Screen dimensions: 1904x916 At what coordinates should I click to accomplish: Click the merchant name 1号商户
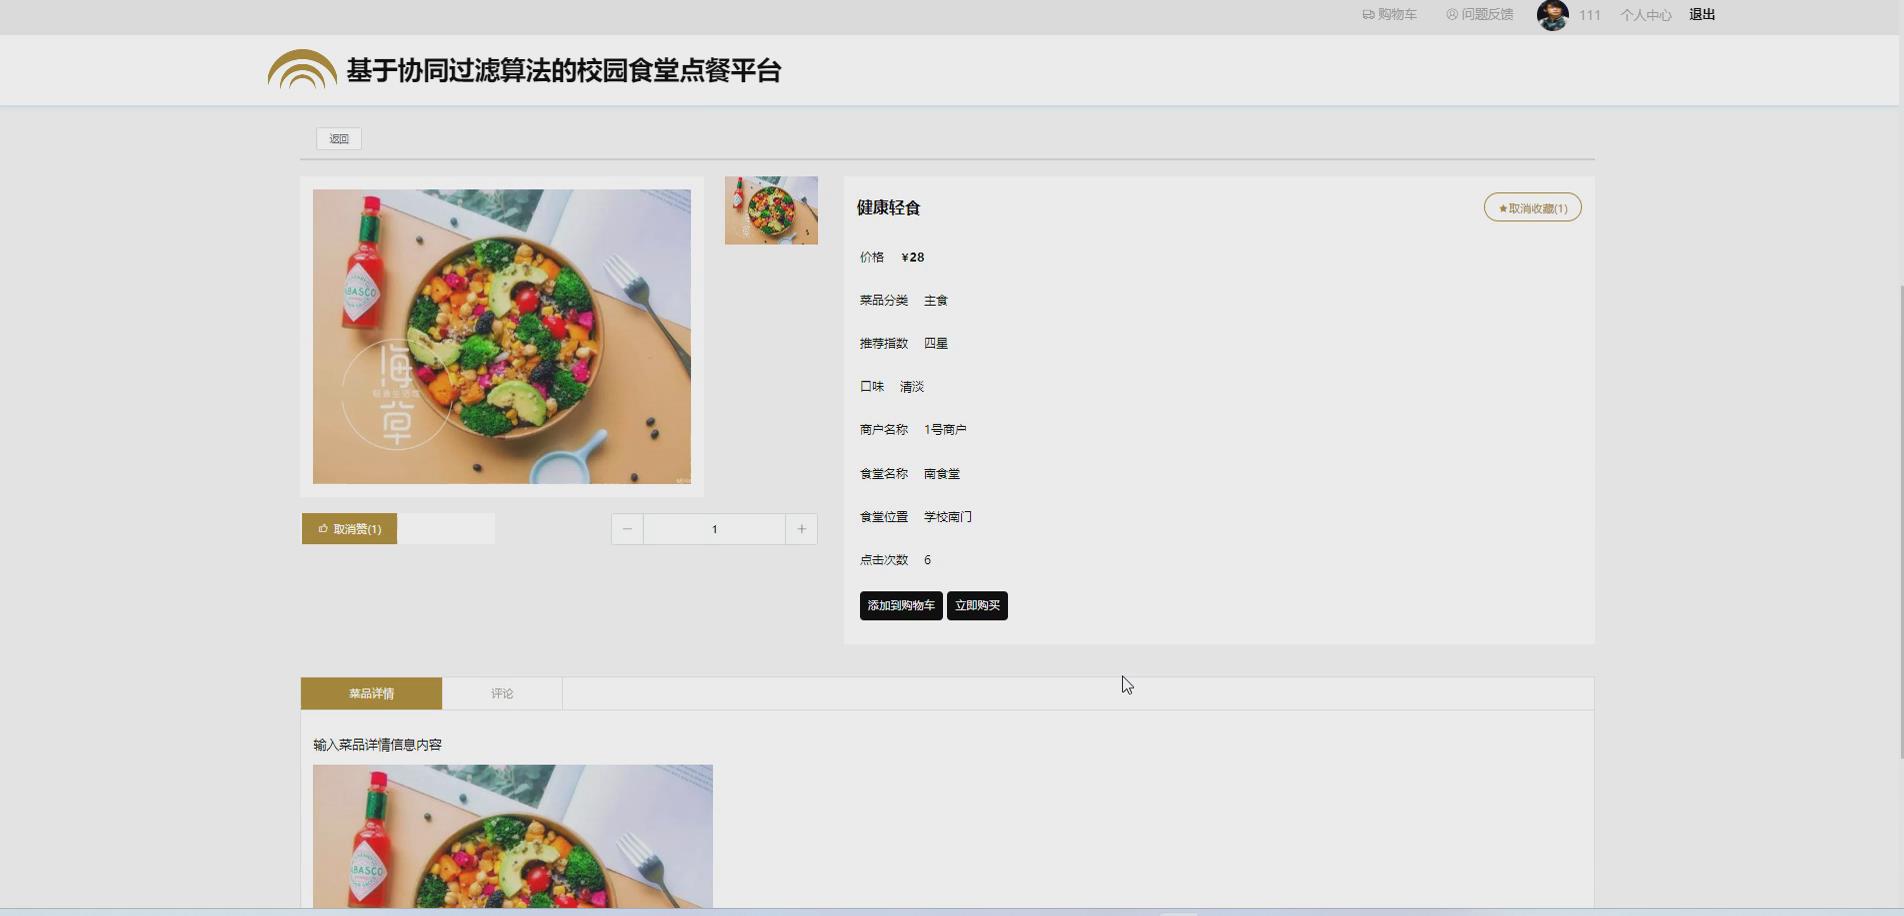click(945, 429)
